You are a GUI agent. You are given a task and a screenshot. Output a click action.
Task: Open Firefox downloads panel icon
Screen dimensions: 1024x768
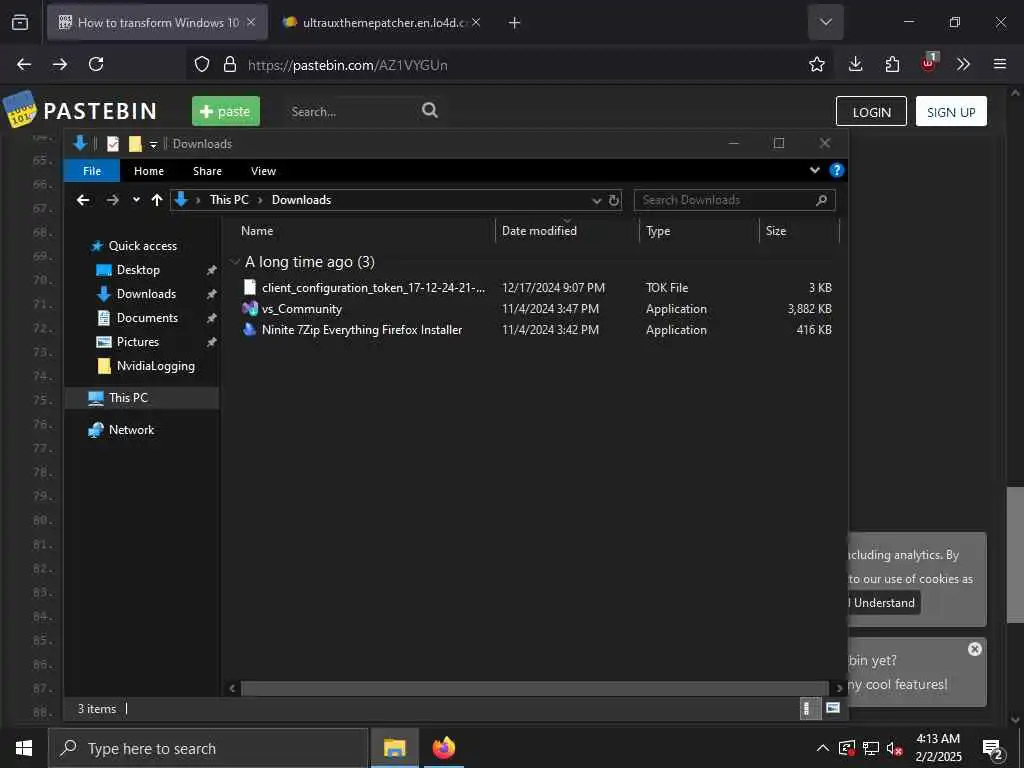[x=856, y=64]
